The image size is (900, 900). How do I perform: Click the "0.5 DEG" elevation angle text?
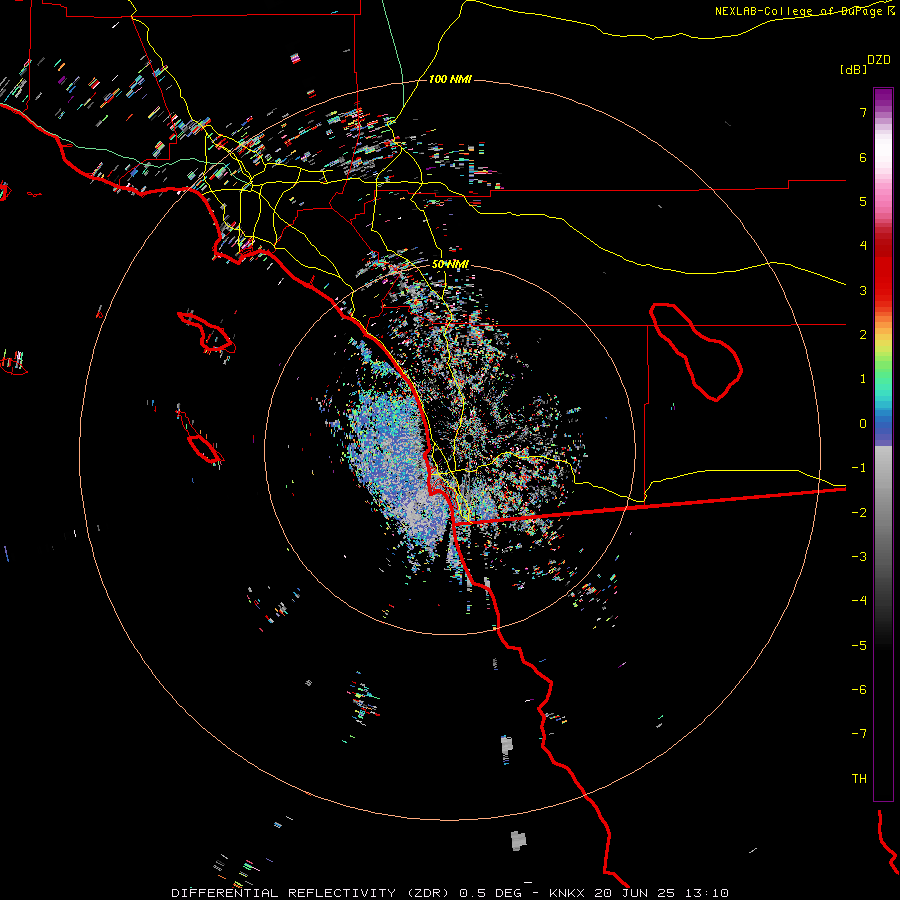point(490,893)
